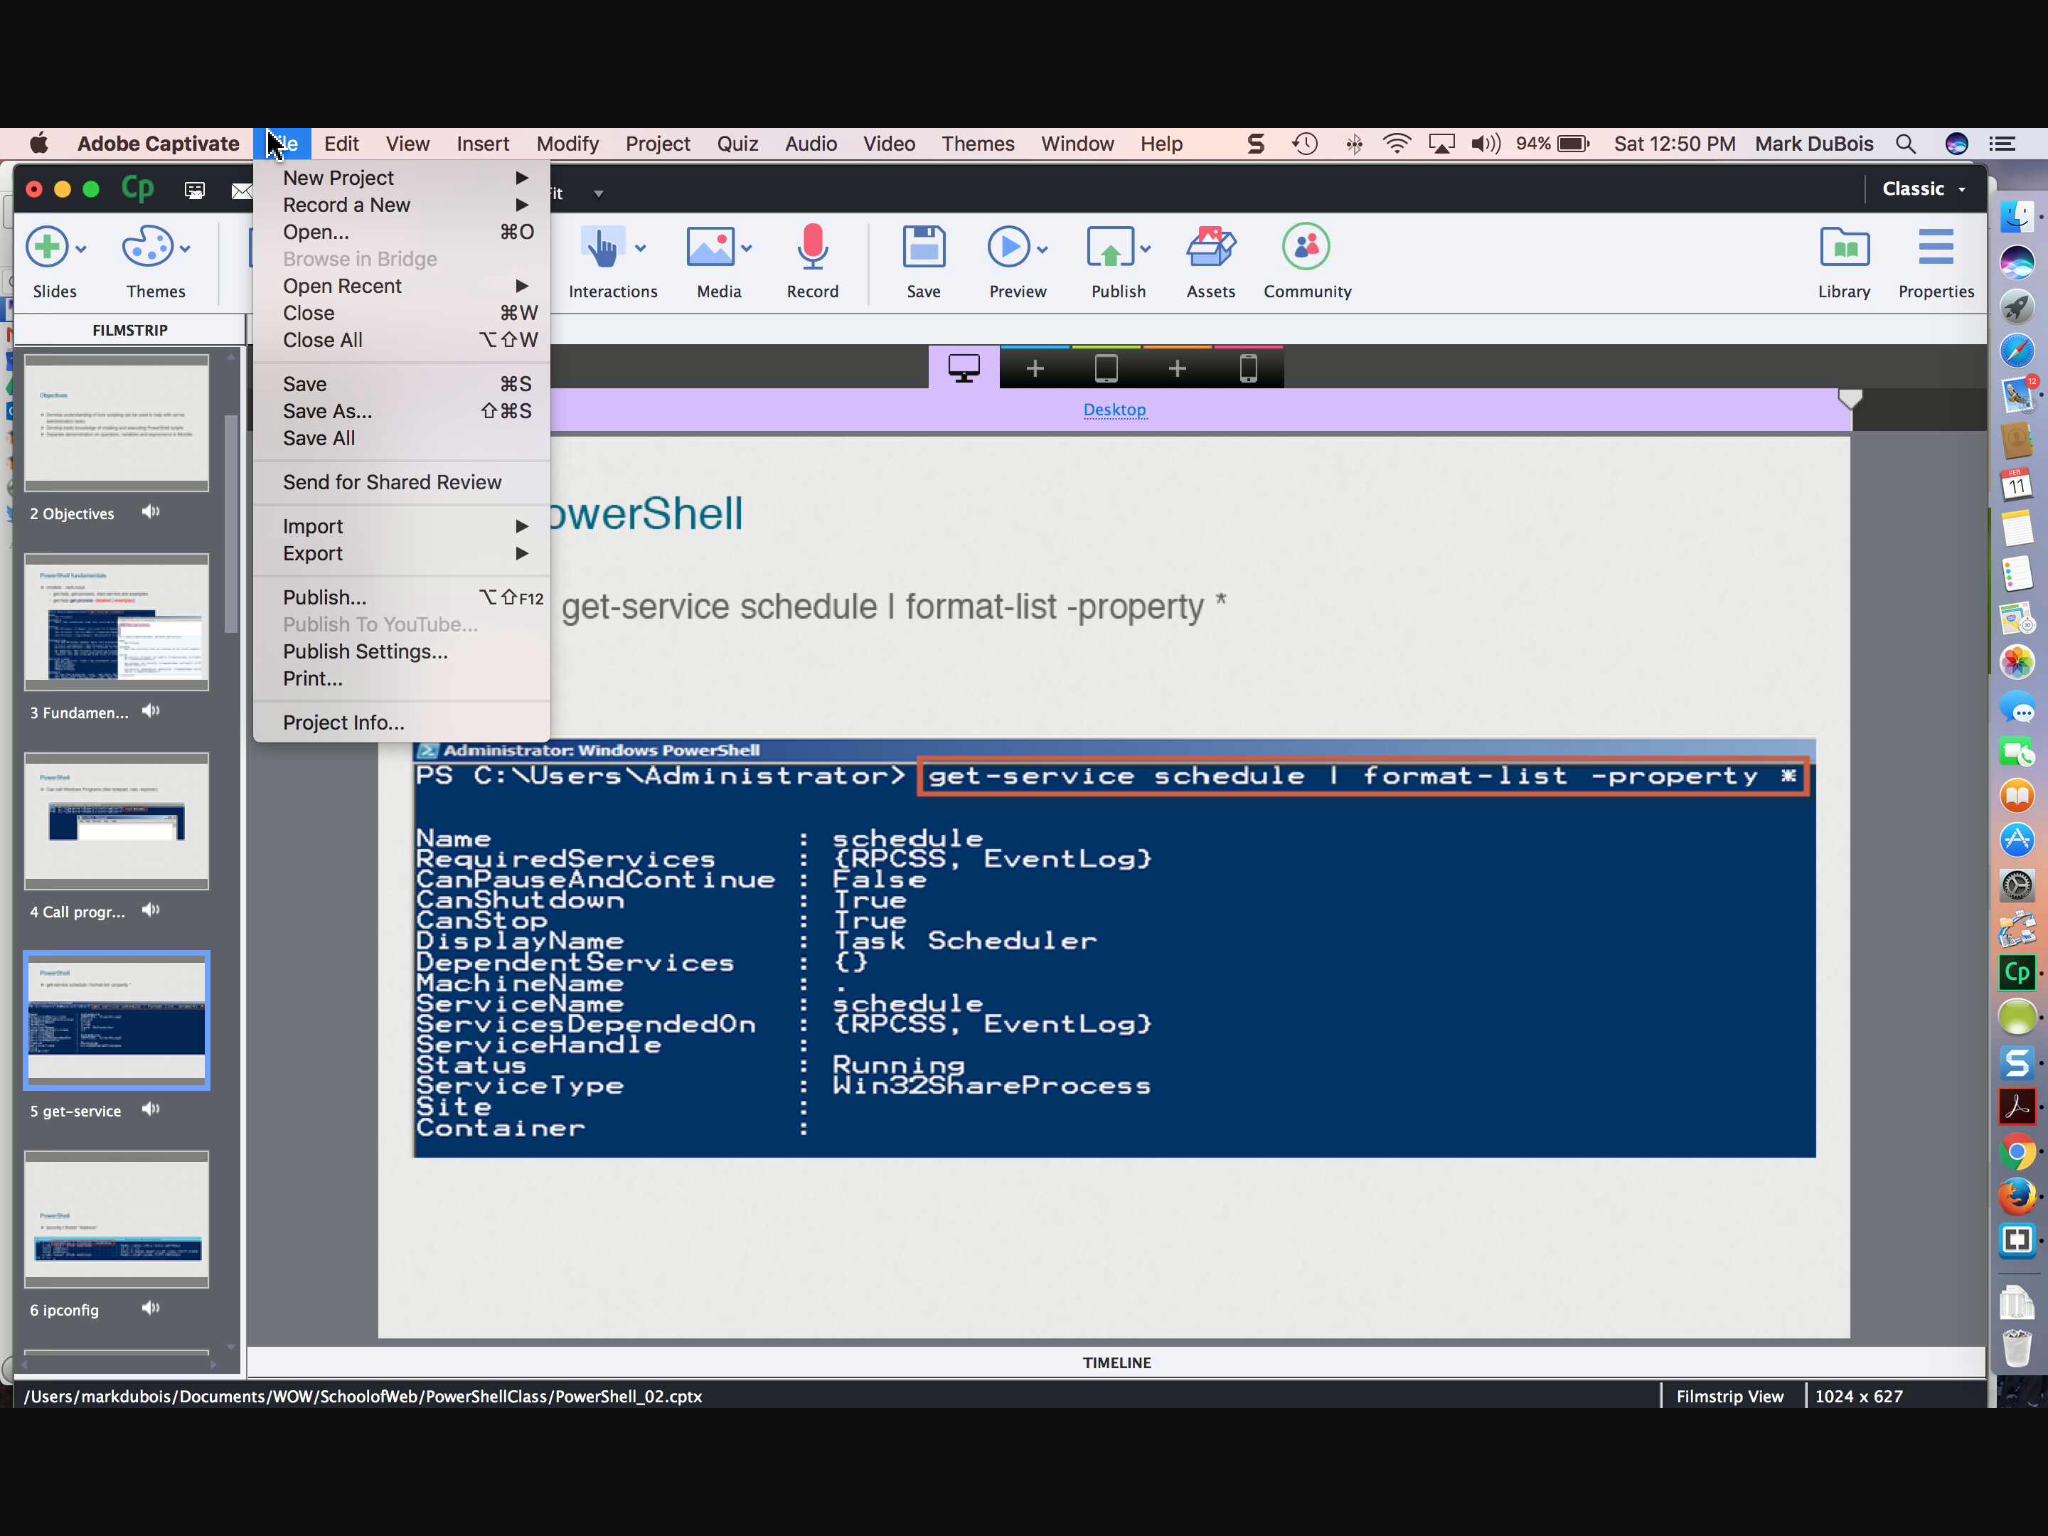Screen dimensions: 2048x1536
Task: Expand the Preview dropdown arrow
Action: [1042, 249]
